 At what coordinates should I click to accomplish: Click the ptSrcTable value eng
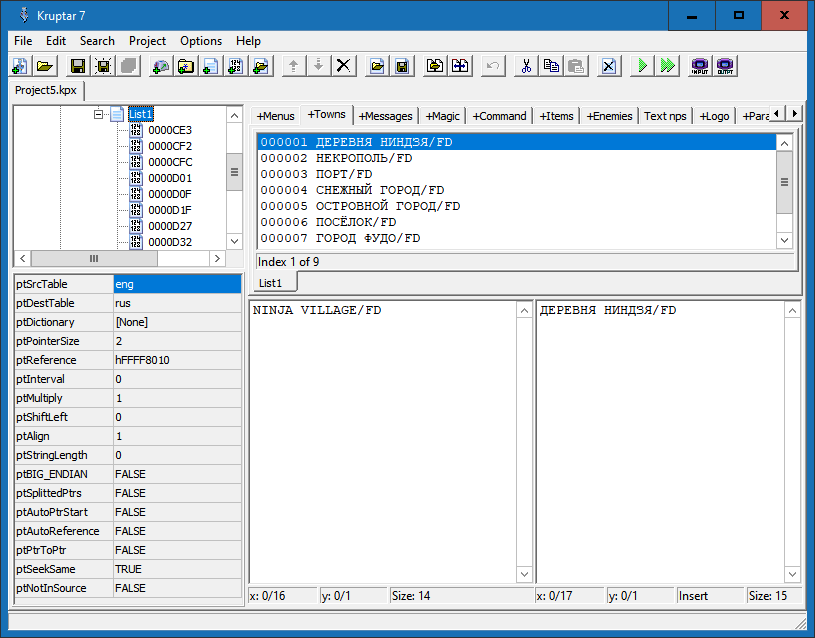[x=177, y=284]
